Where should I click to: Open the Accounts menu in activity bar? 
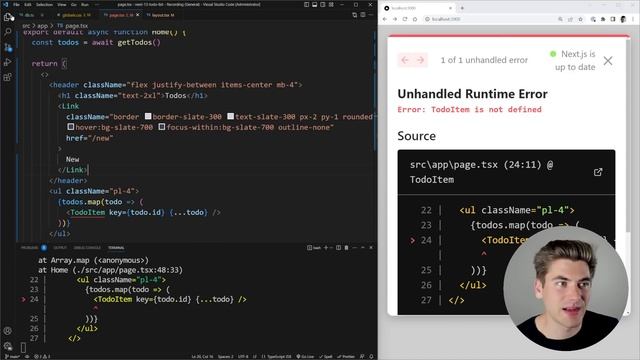pyautogui.click(x=8, y=331)
